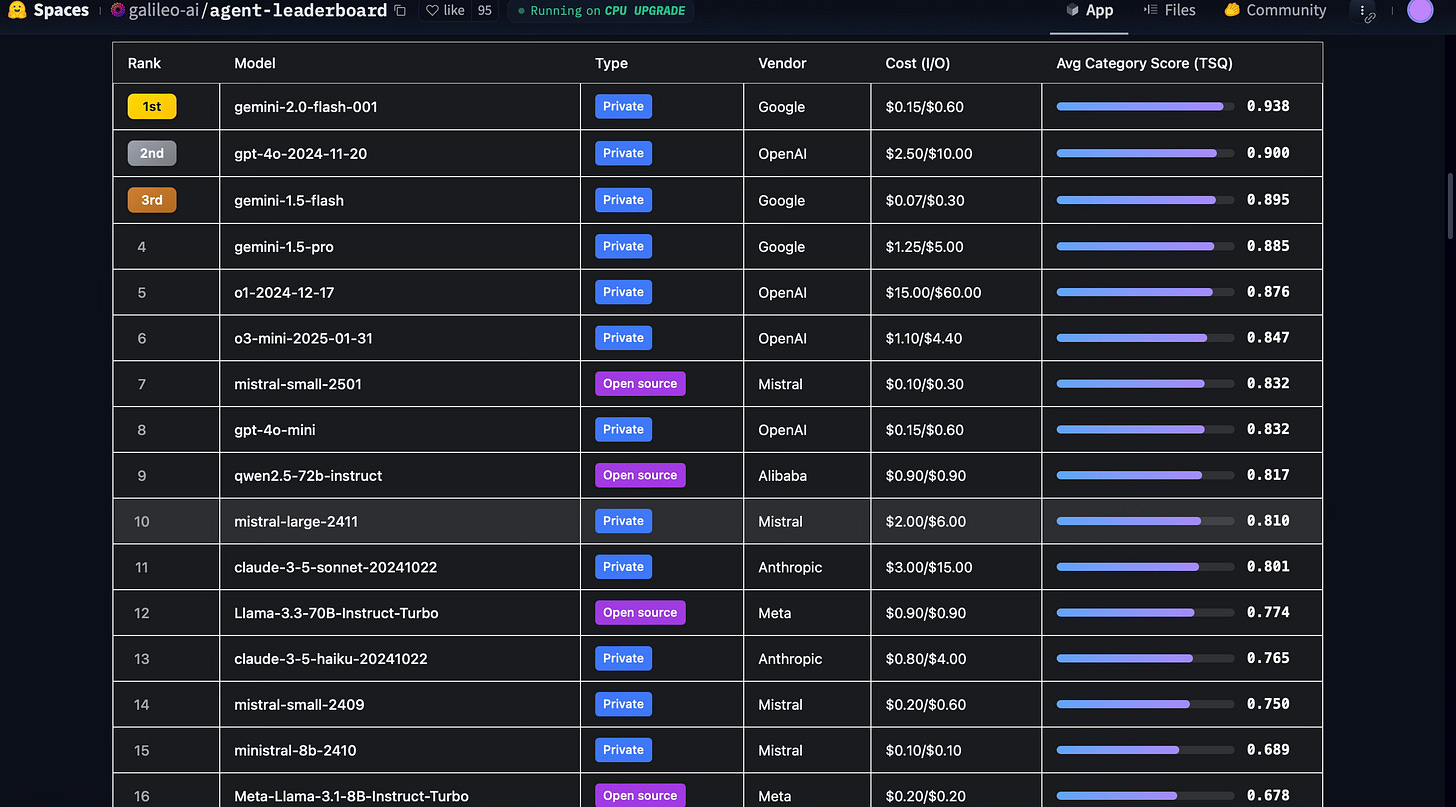The image size is (1456, 807).
Task: Click the Anthropic vendor cell for claude-3-5-haiku
Action: click(x=790, y=659)
